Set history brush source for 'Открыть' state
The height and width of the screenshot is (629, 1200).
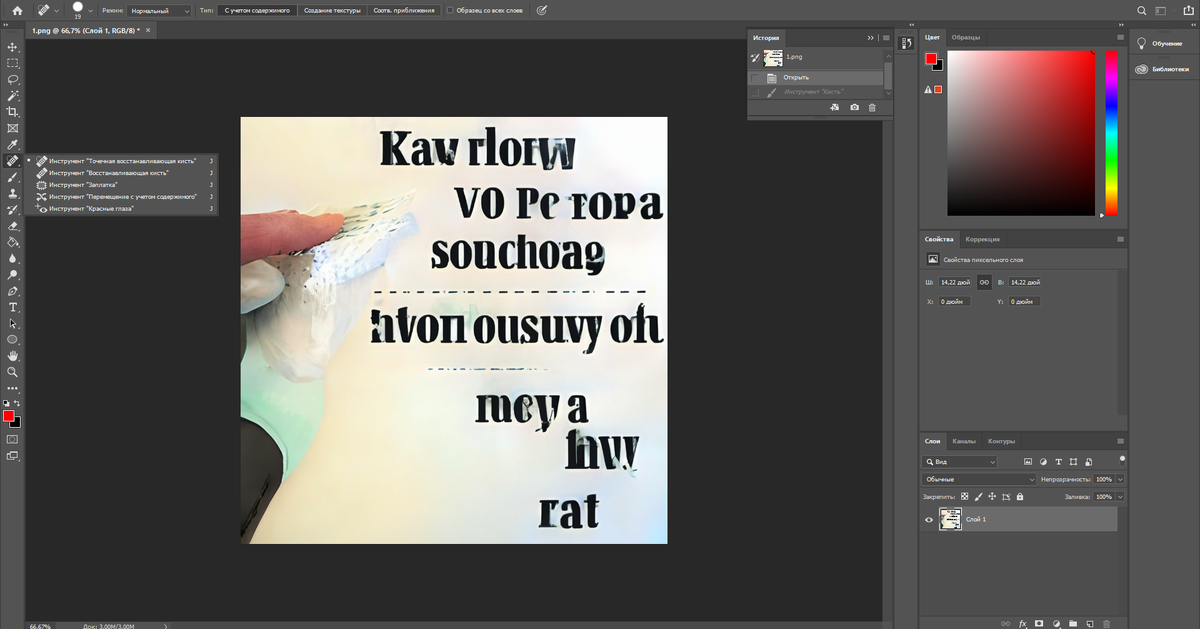point(756,77)
